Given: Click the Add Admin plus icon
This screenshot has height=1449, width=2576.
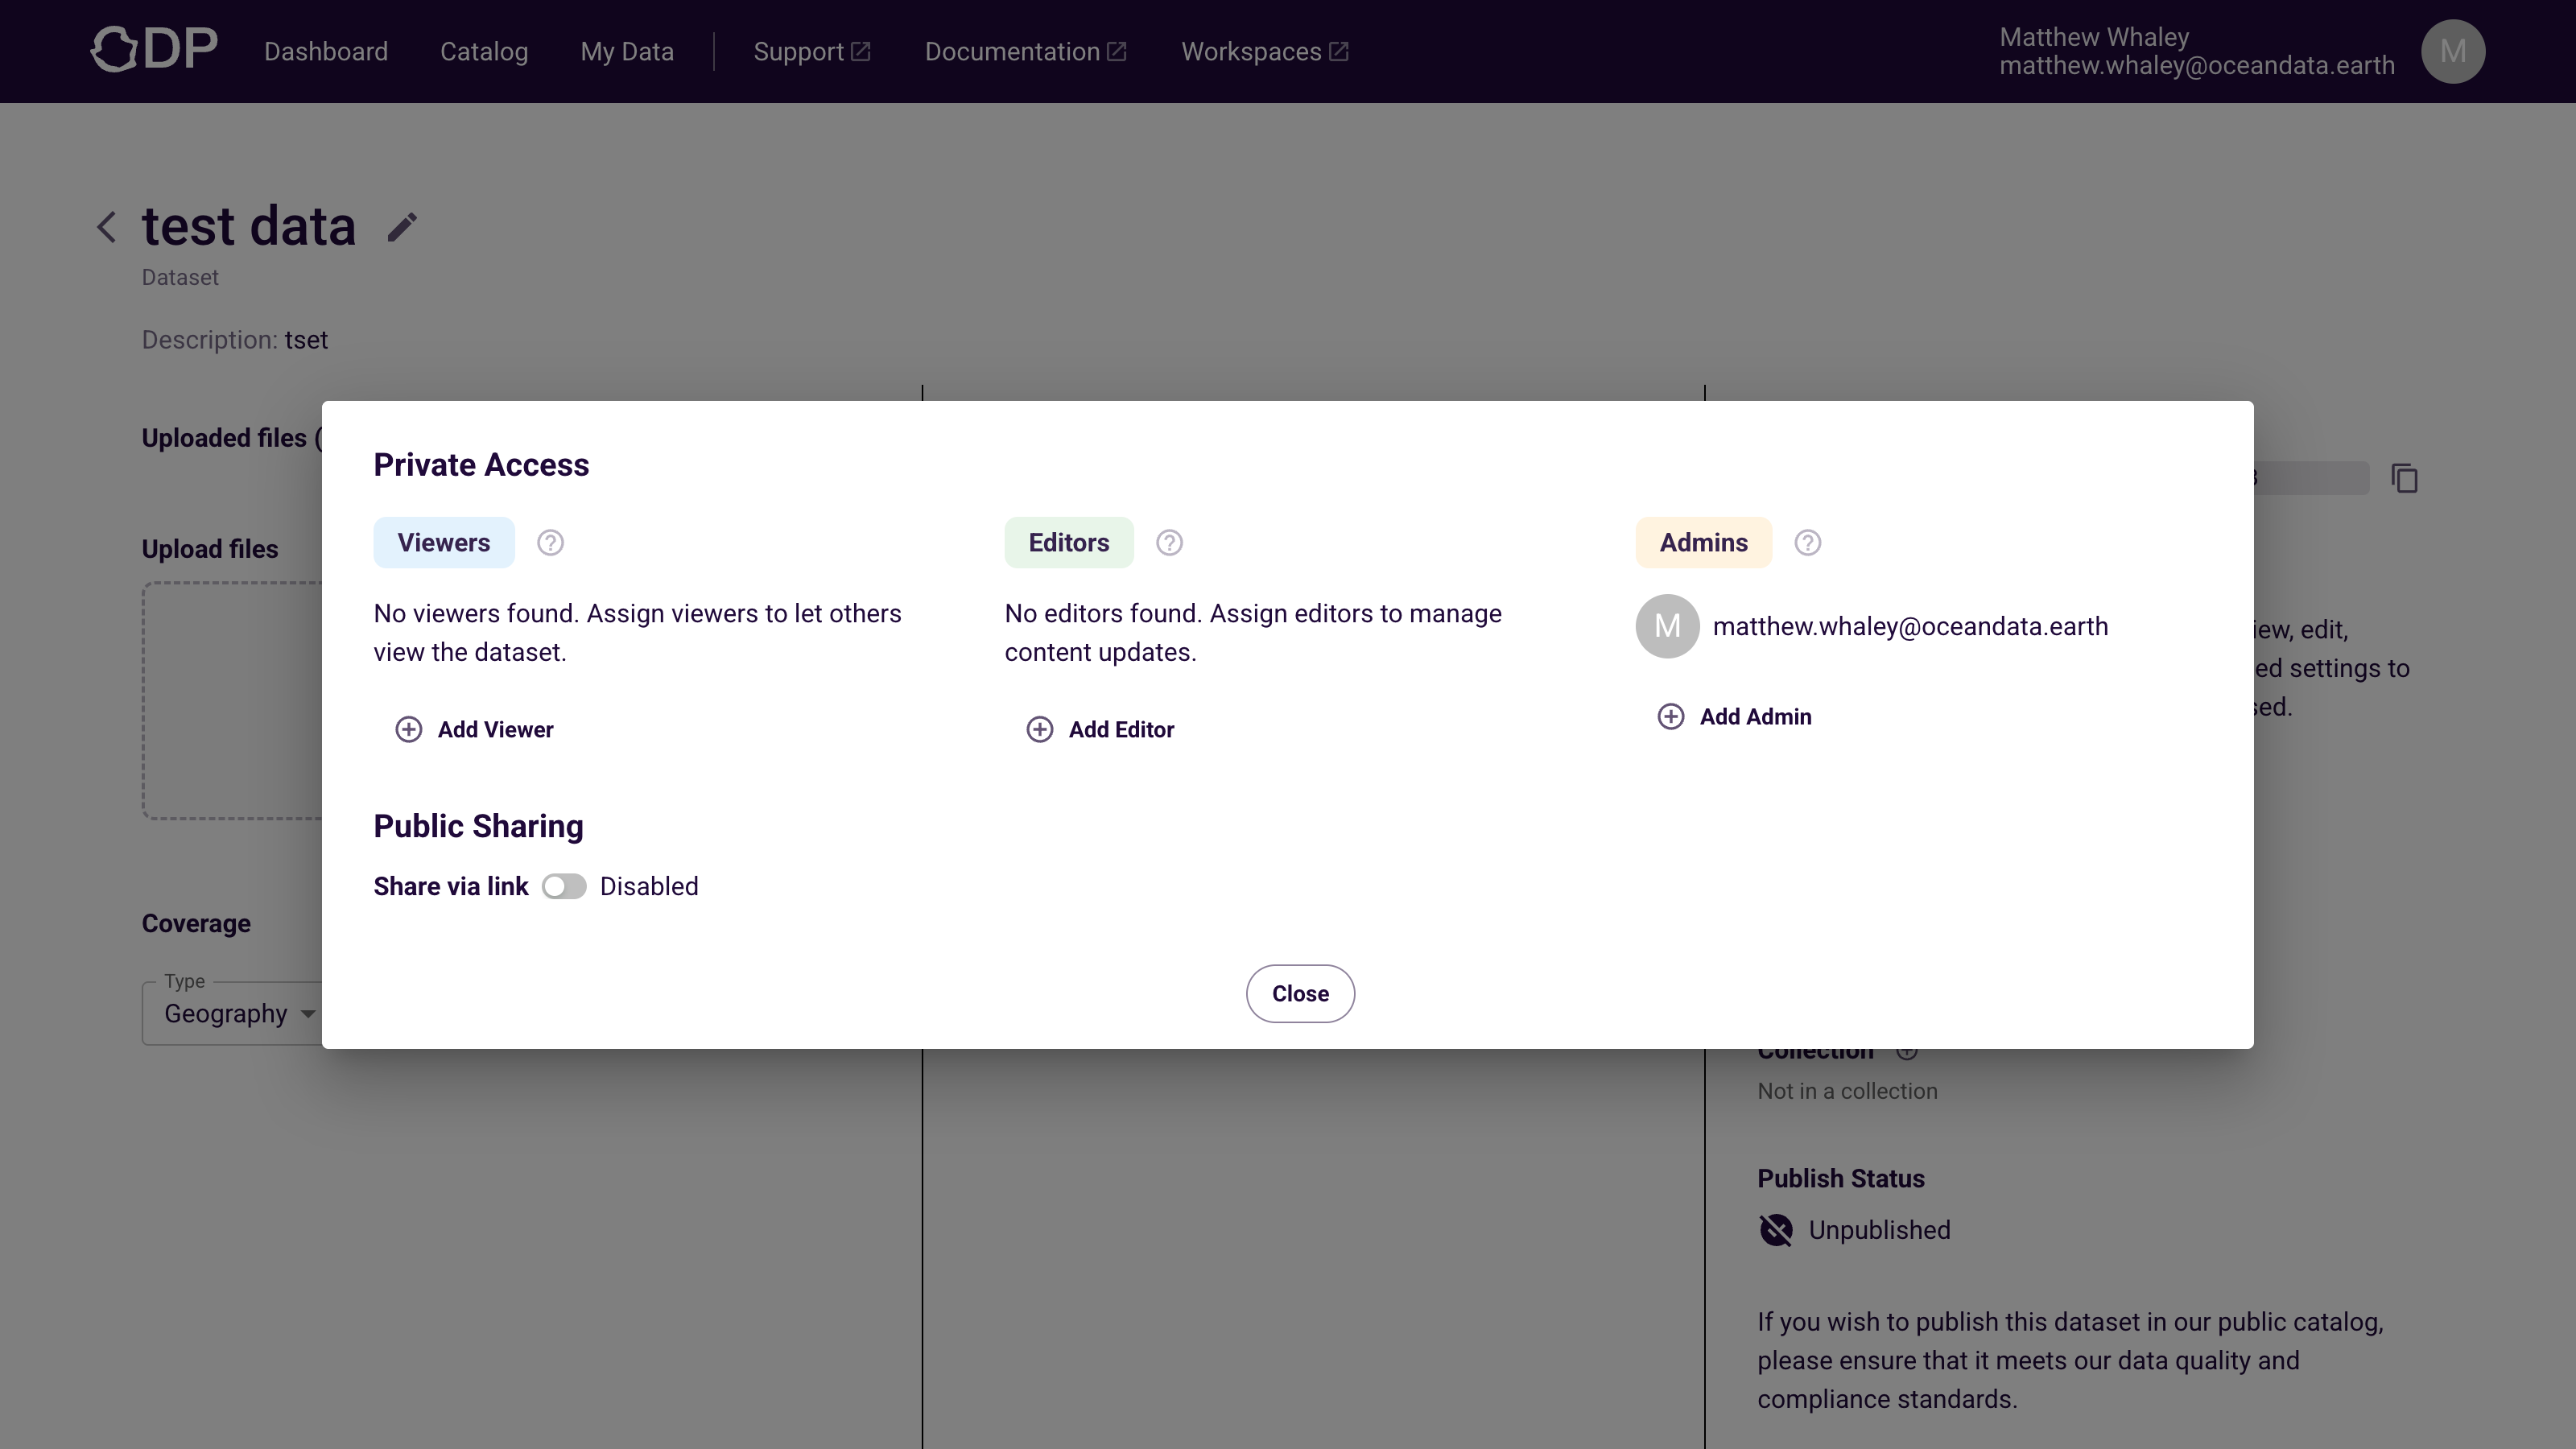Looking at the screenshot, I should click(1670, 716).
